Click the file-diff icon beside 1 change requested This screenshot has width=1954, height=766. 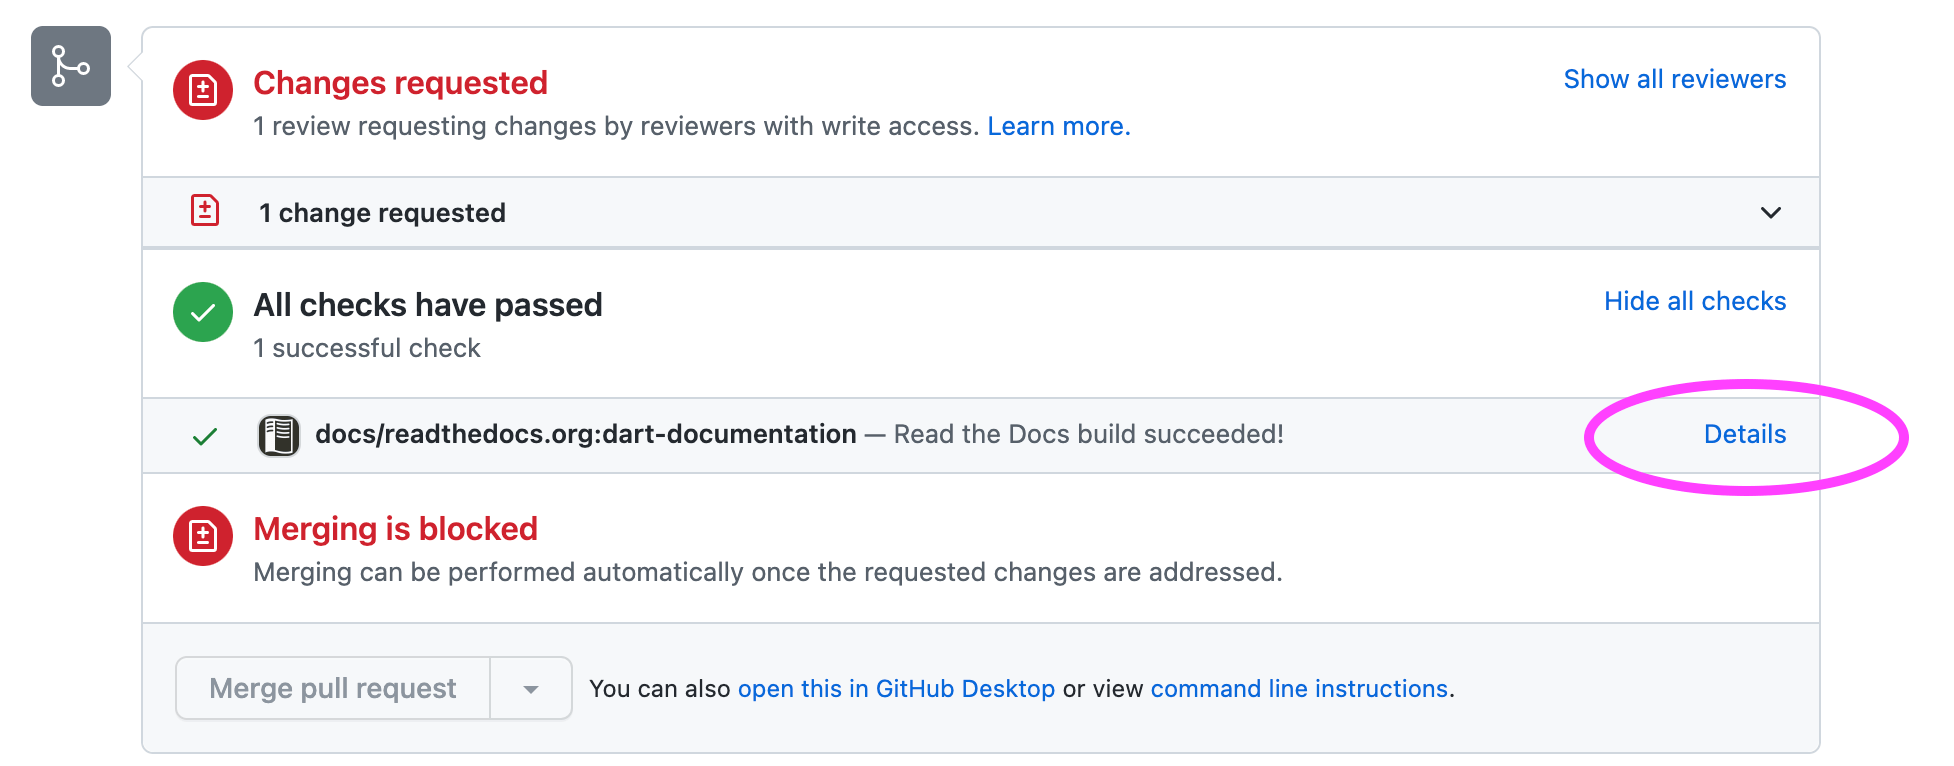pos(205,211)
